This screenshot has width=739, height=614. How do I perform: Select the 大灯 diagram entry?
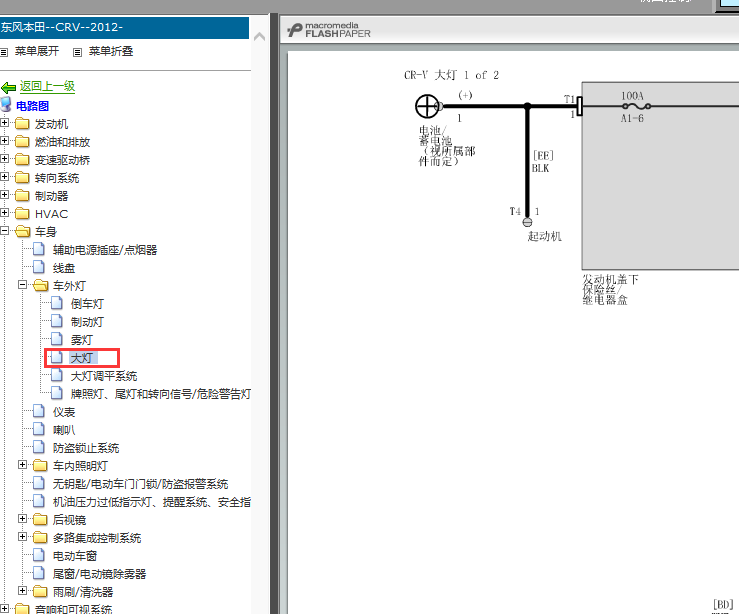click(82, 358)
